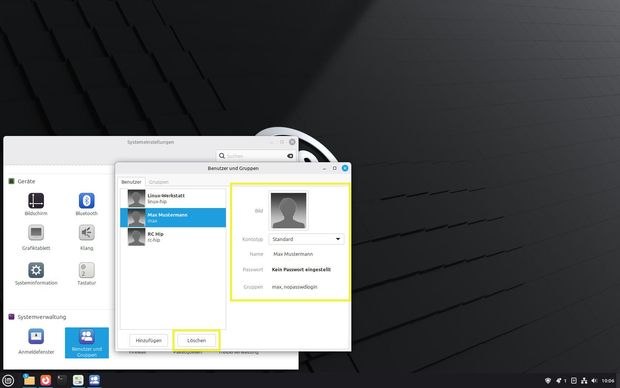Open the volume control tray icon
The height and width of the screenshot is (388, 620).
coord(594,380)
